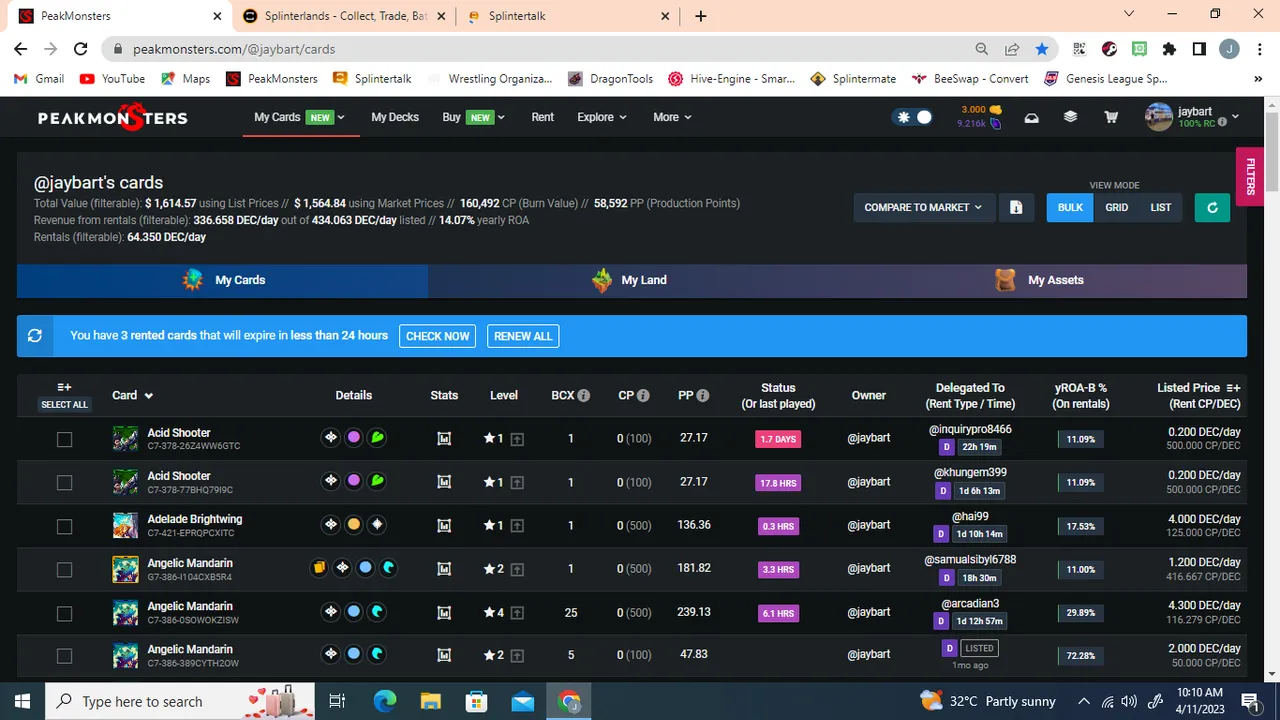Open the shopping cart
This screenshot has width=1280, height=720.
tap(1111, 117)
